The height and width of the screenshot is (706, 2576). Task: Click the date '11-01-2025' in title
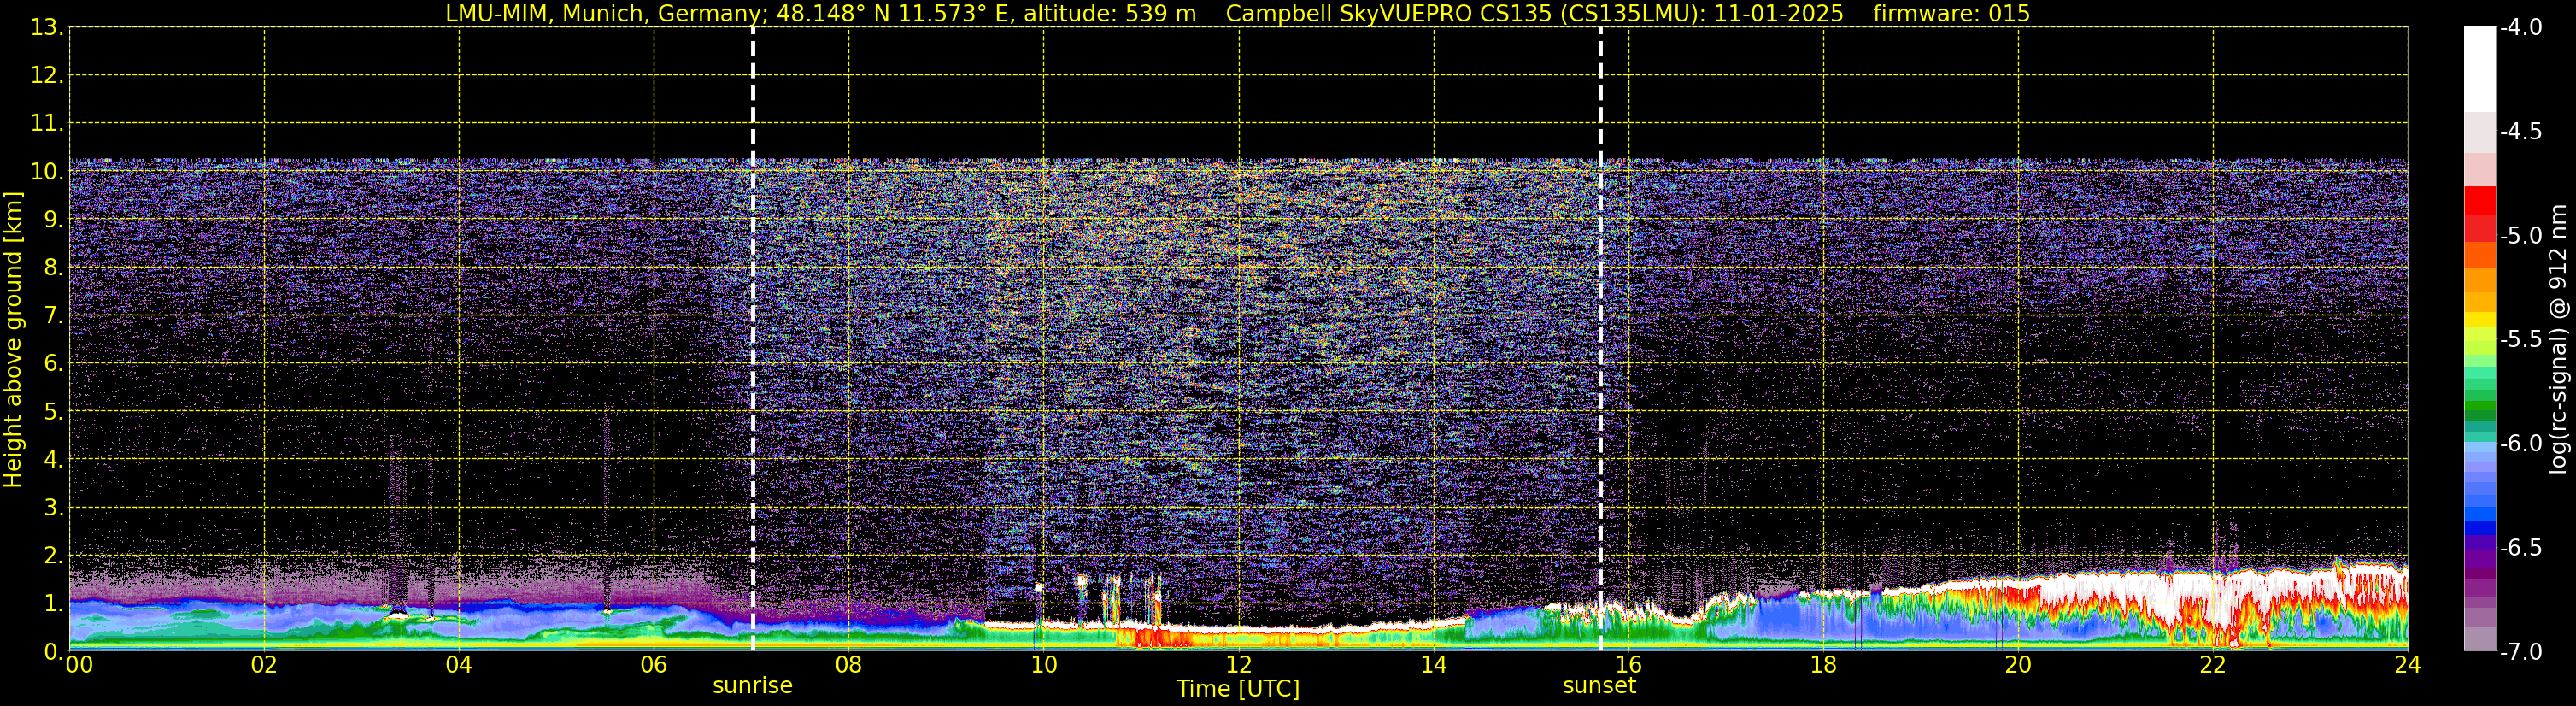pos(1779,13)
